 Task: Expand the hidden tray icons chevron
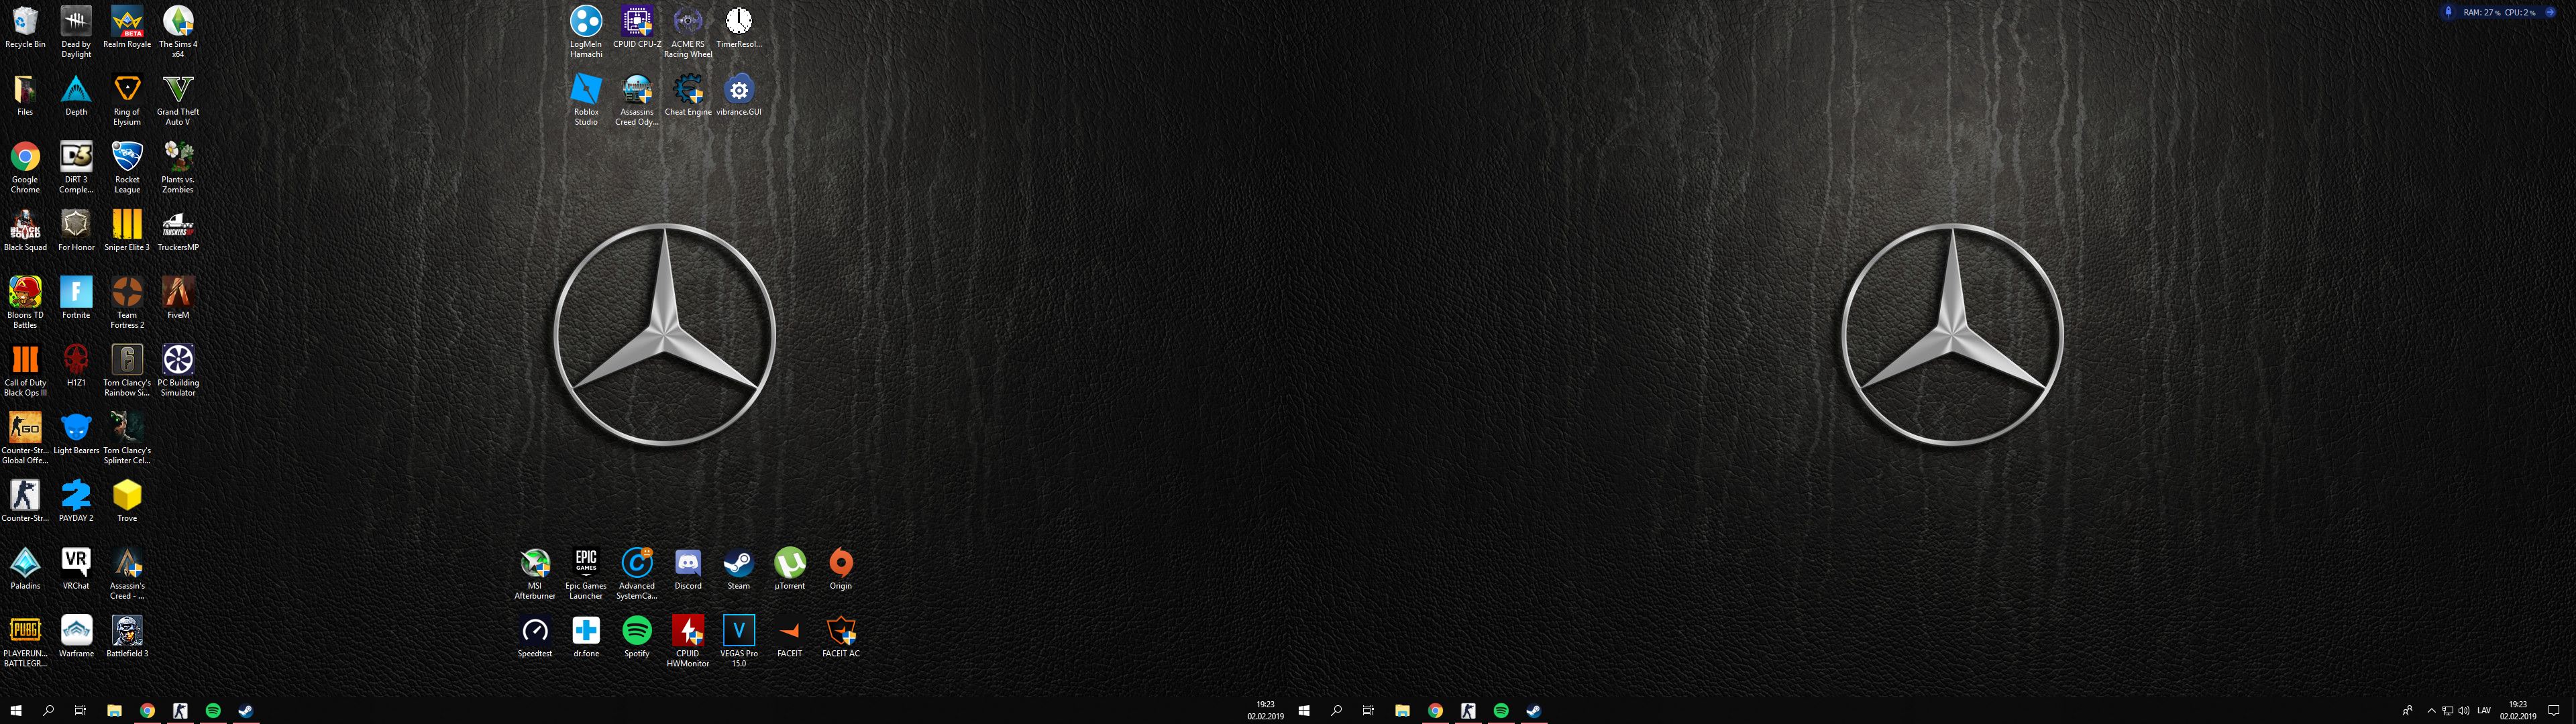tap(2432, 711)
